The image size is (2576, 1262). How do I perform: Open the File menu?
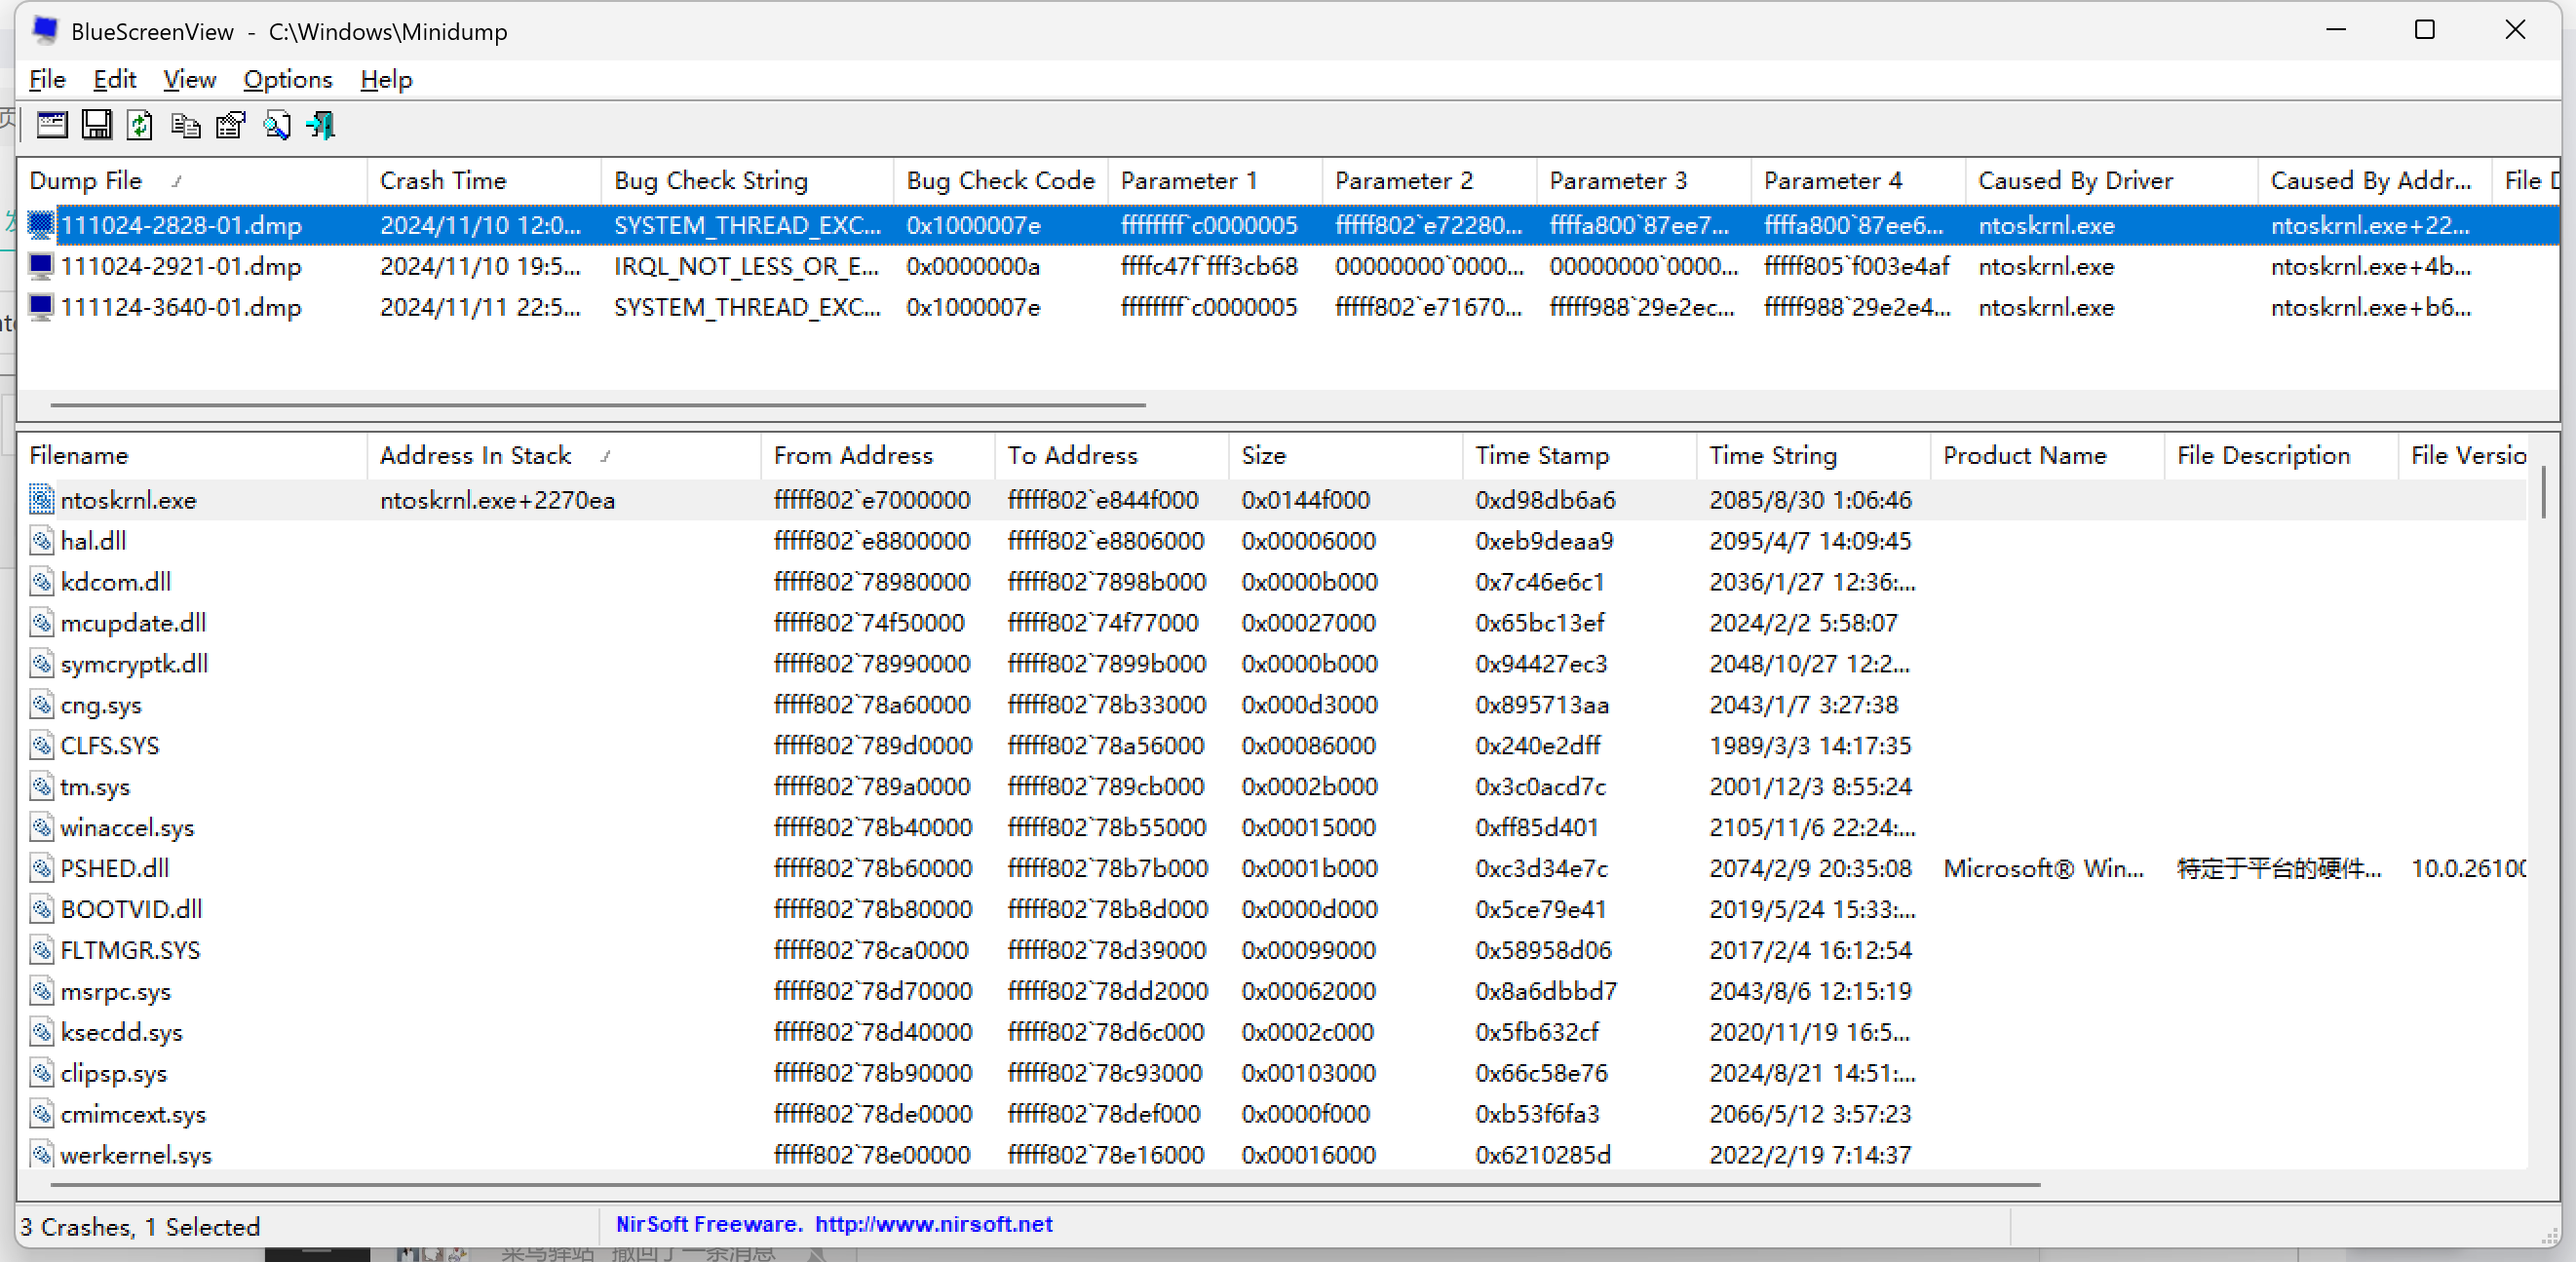pos(47,79)
